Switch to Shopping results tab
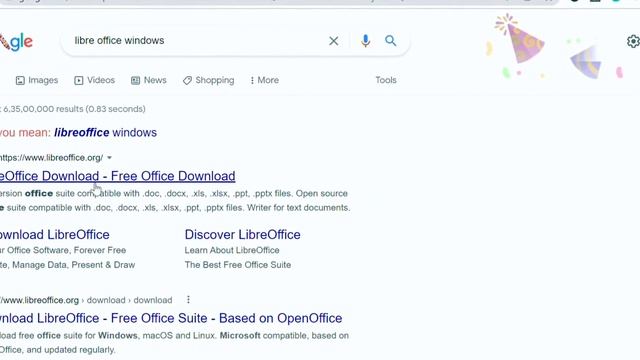640x360 pixels. click(209, 80)
